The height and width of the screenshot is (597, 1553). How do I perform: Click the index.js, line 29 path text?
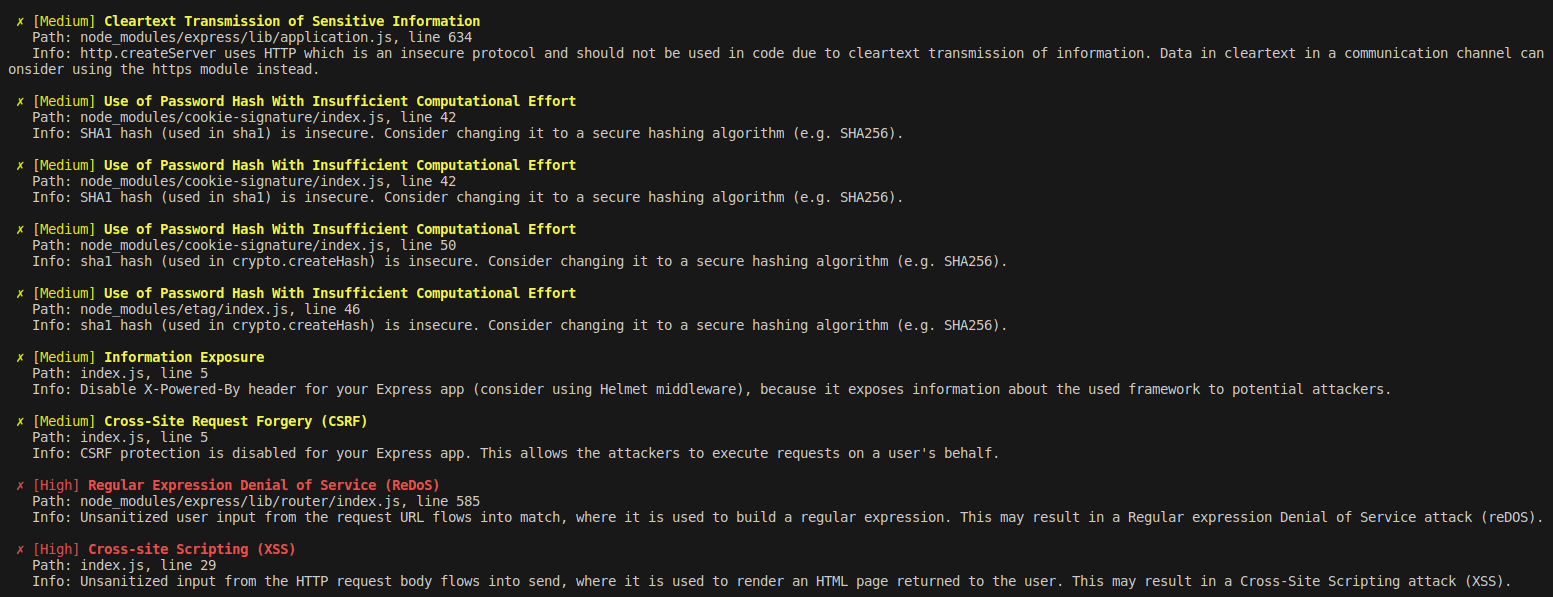click(148, 565)
